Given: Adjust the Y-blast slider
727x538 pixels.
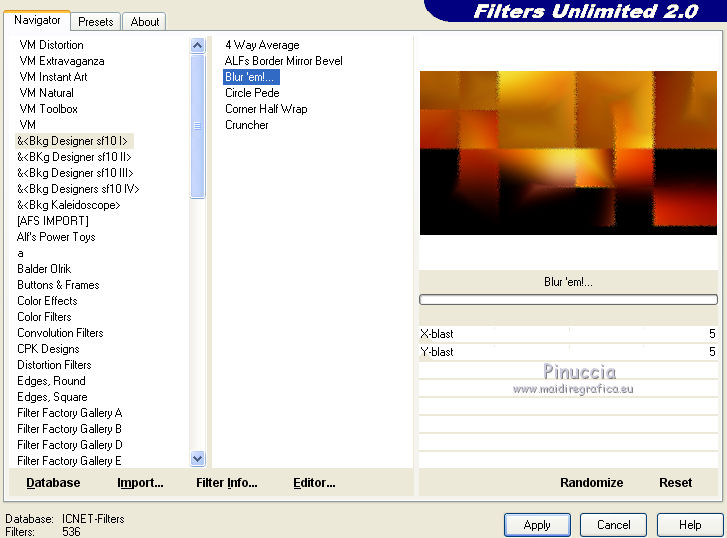Looking at the screenshot, I should (568, 352).
